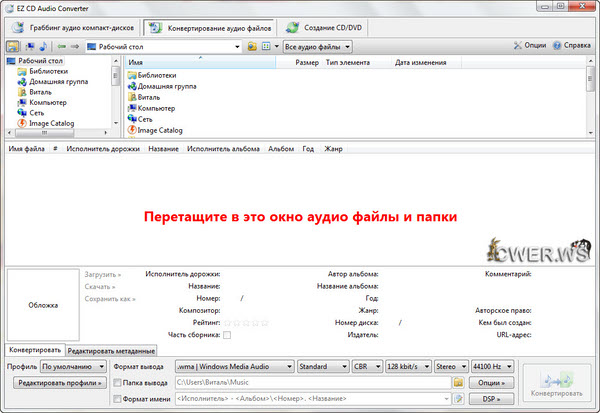Click the back navigation arrow
The image size is (600, 413).
(61, 46)
